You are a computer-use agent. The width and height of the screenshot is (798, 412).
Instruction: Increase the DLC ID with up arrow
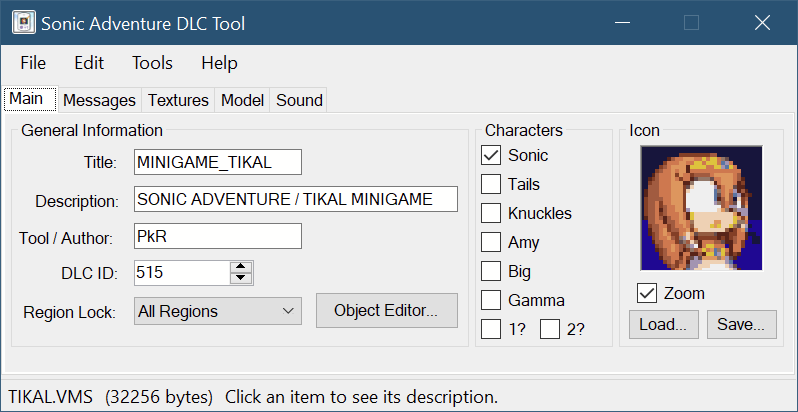pos(241,267)
